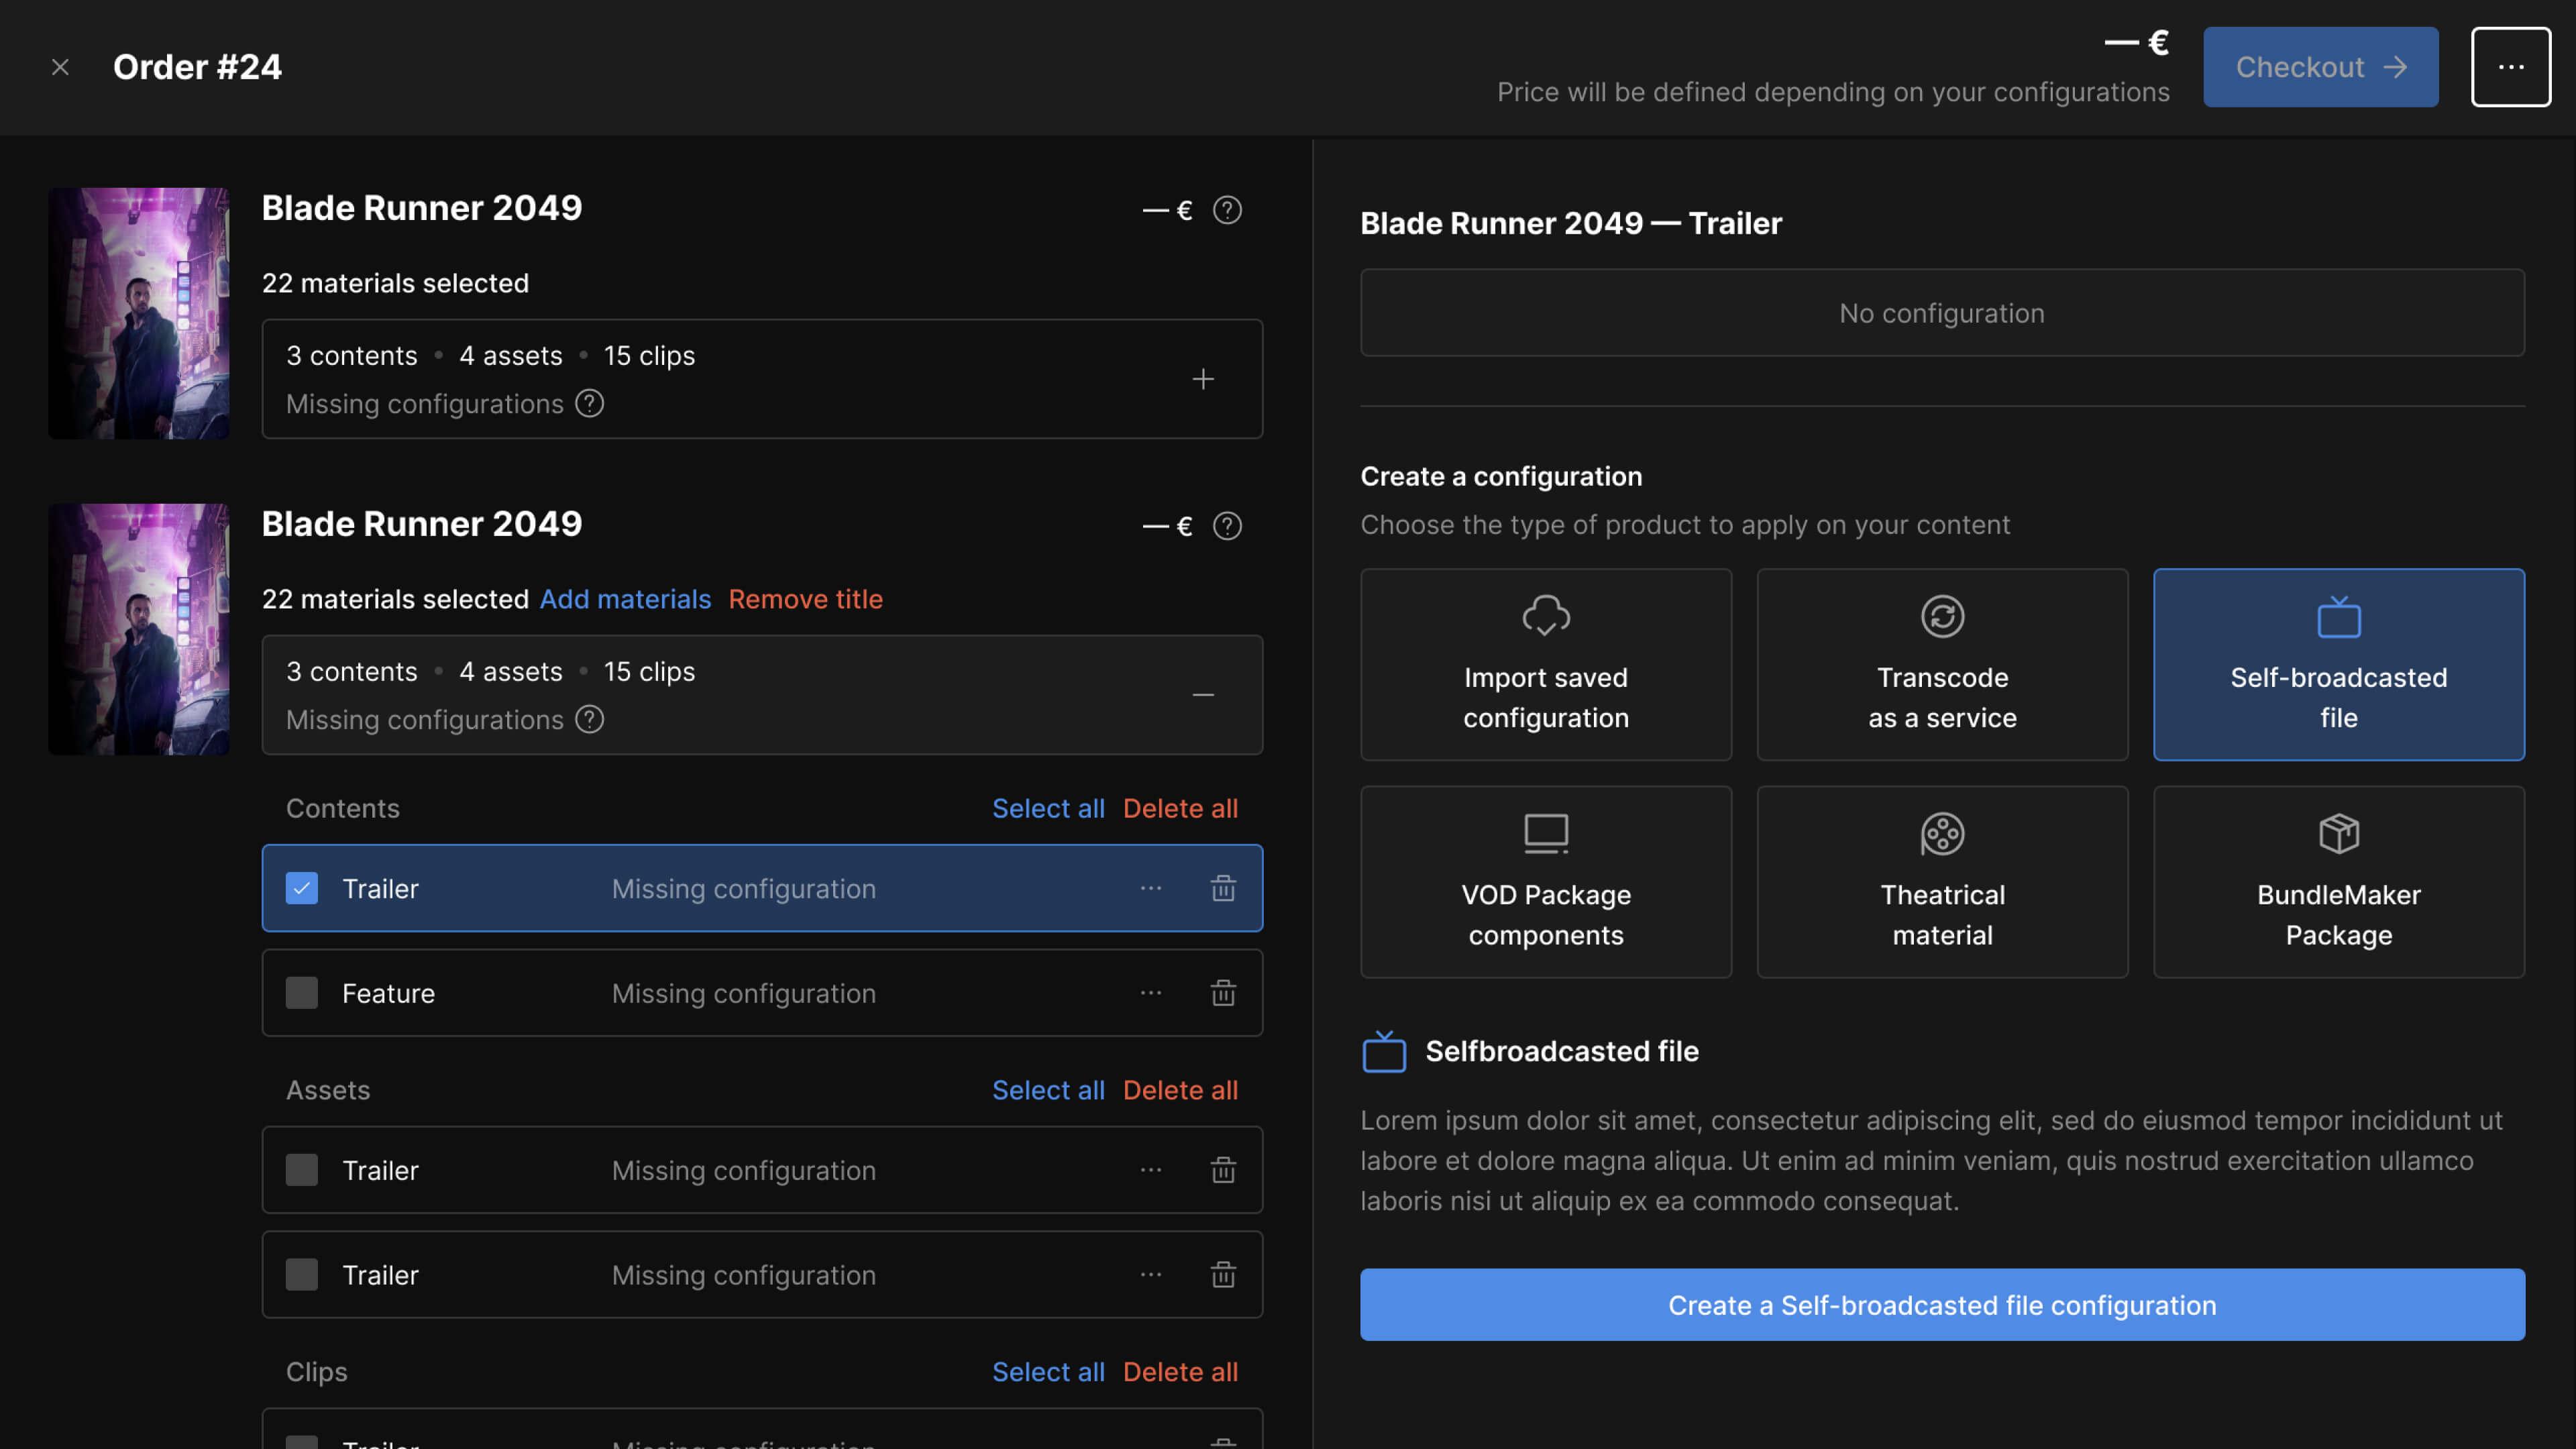Click the Contents Feature row label

388,993
